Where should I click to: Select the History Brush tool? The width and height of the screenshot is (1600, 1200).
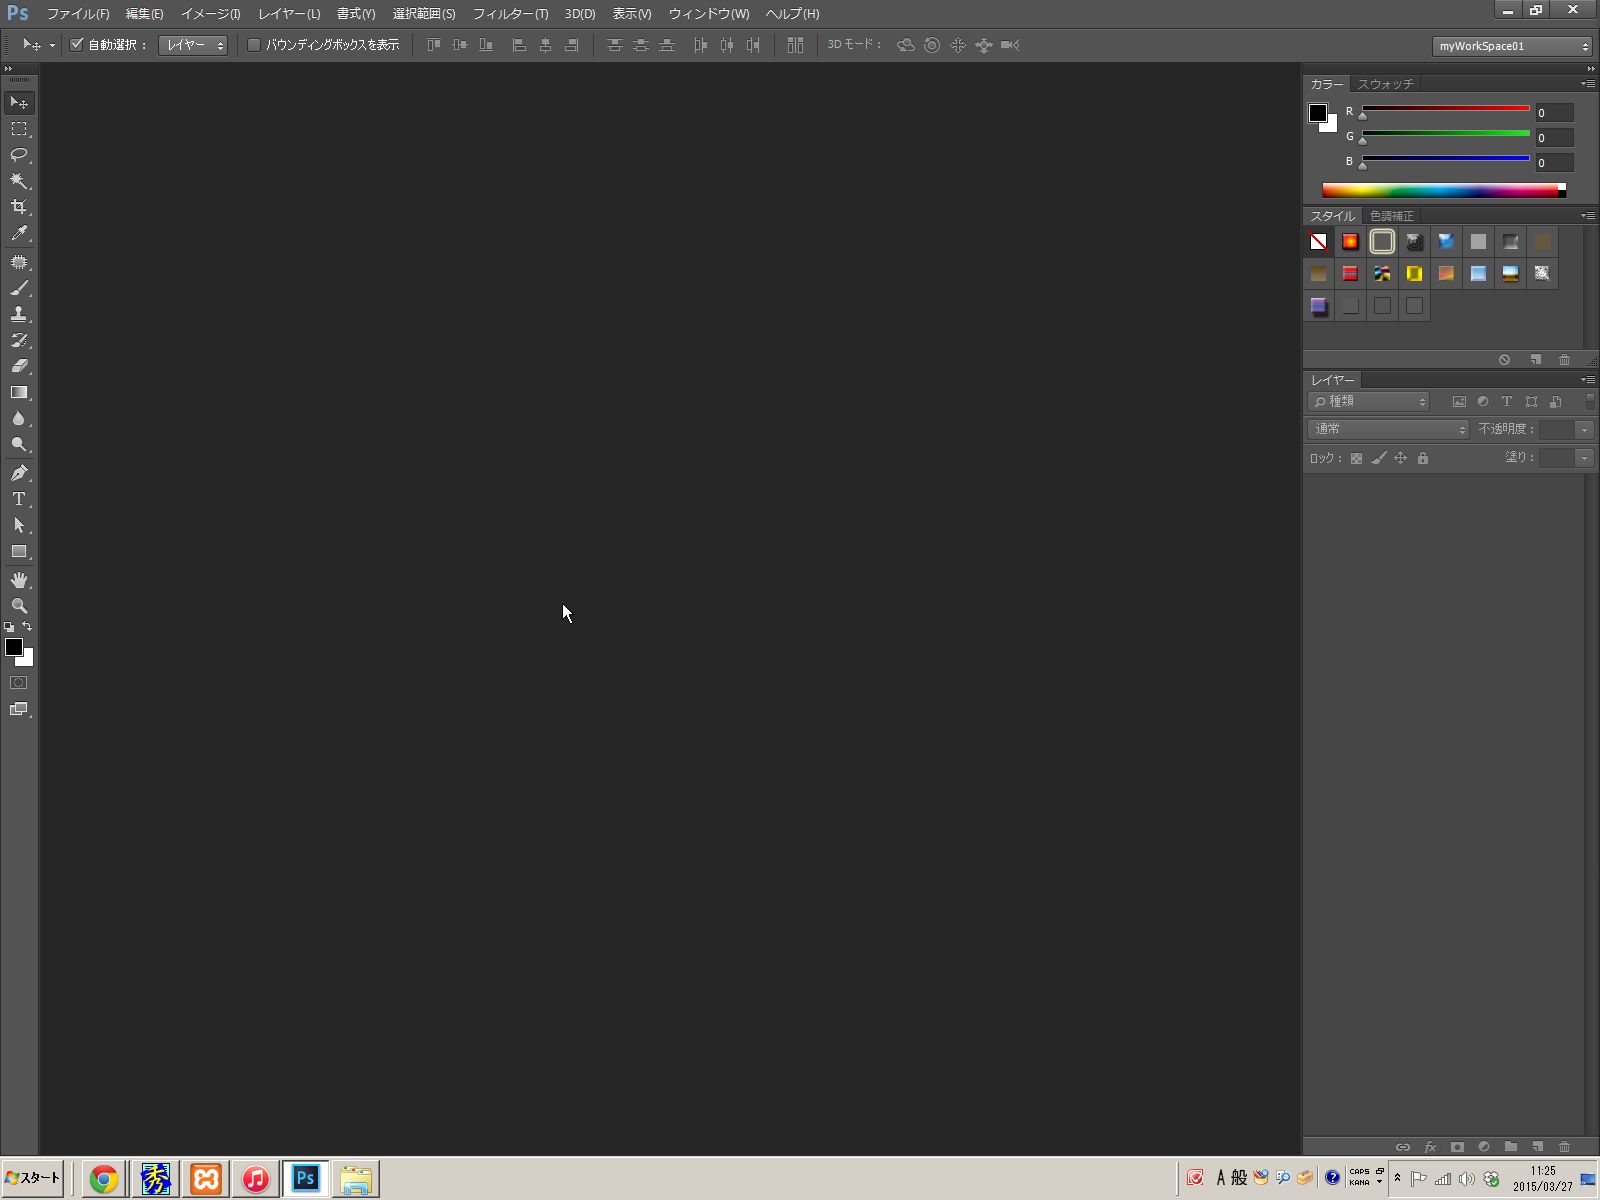tap(19, 340)
